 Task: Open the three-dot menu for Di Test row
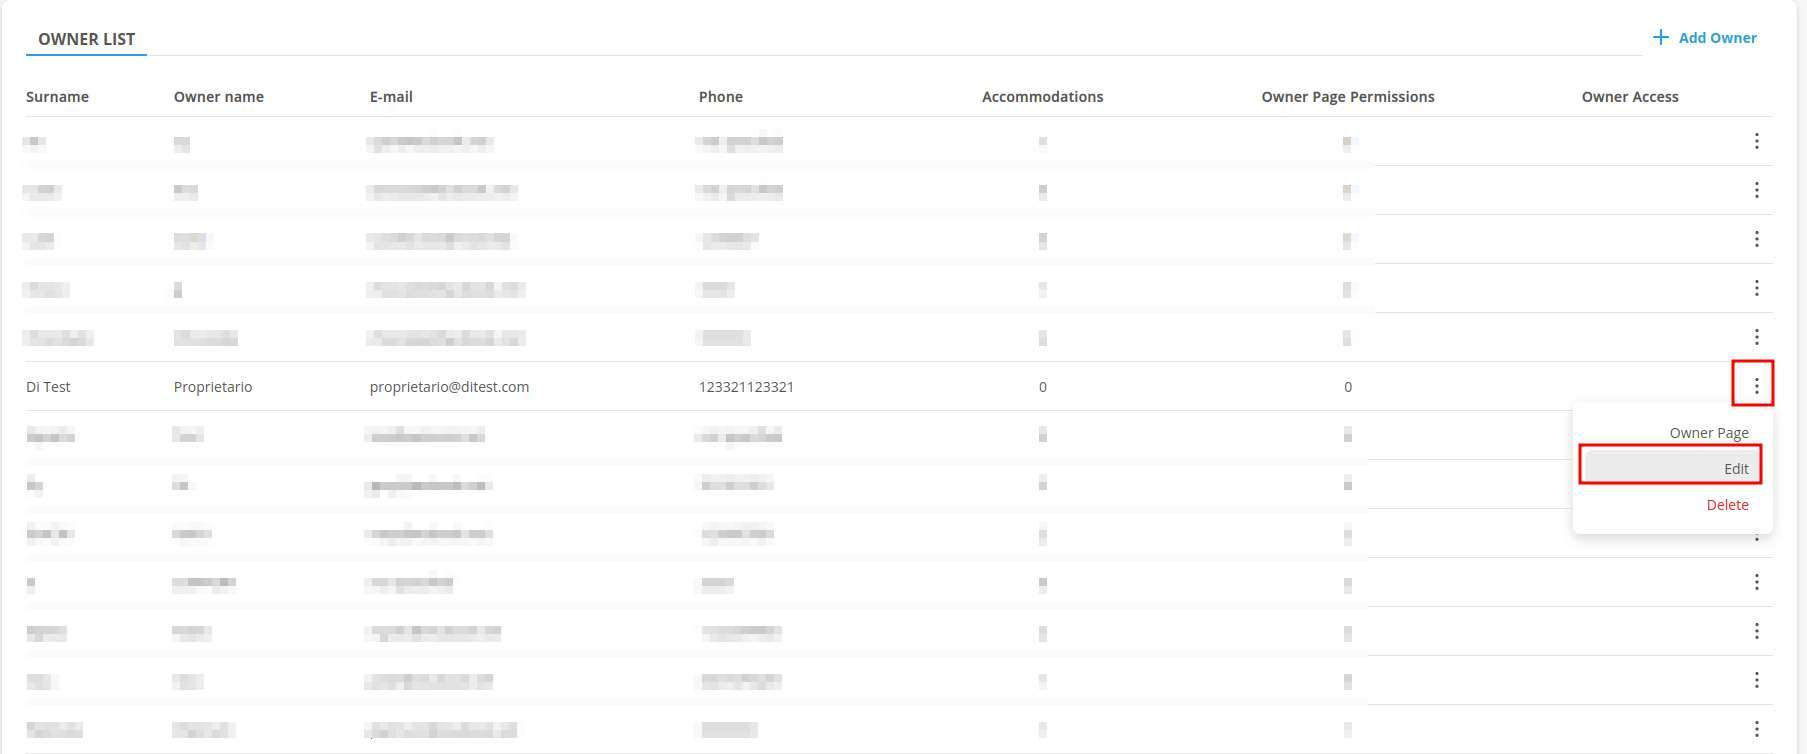(1755, 386)
